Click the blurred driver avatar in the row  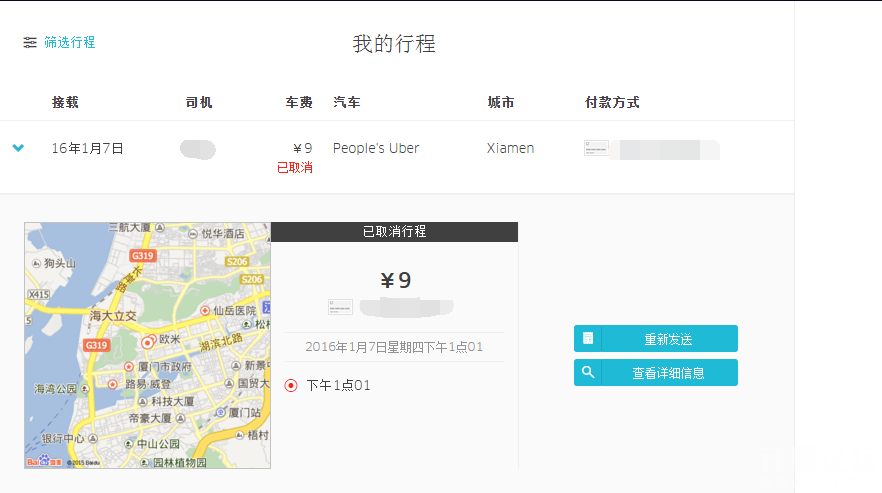(198, 149)
